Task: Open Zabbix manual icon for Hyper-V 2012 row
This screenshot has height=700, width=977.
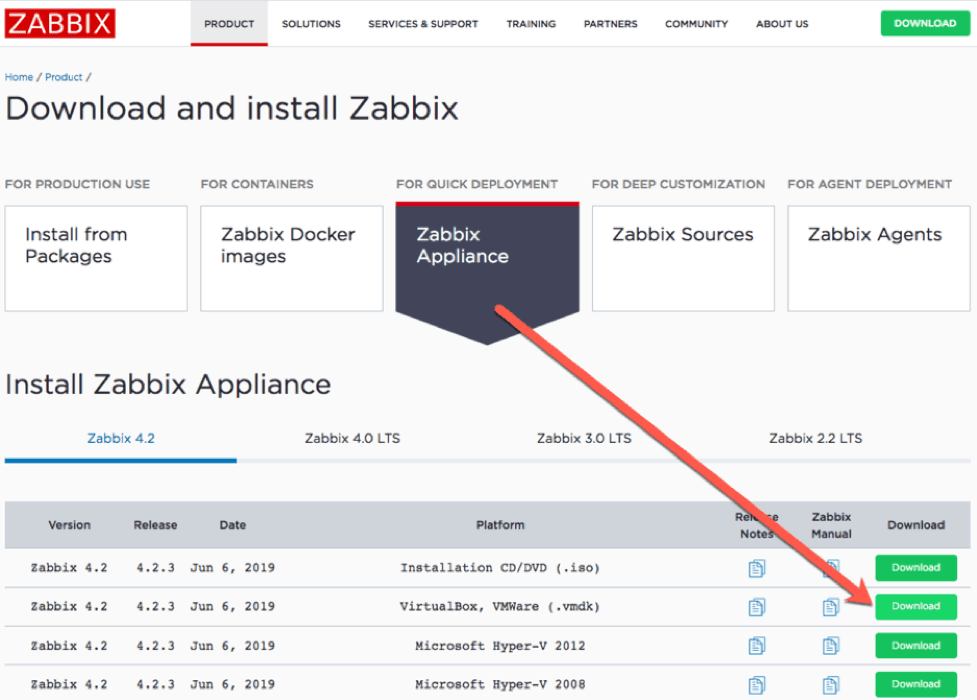Action: click(x=831, y=646)
